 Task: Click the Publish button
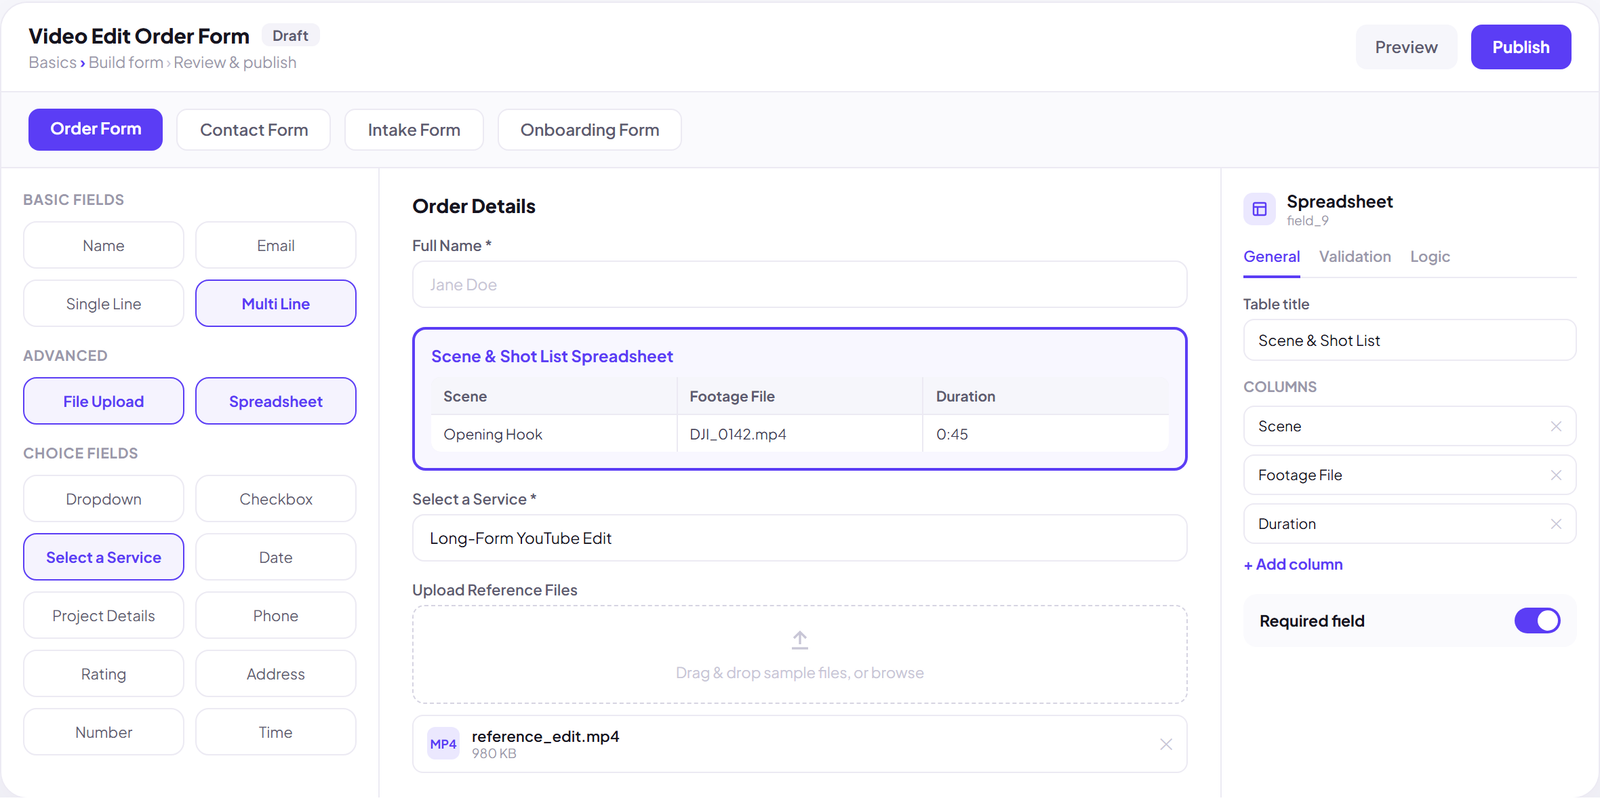pyautogui.click(x=1521, y=47)
